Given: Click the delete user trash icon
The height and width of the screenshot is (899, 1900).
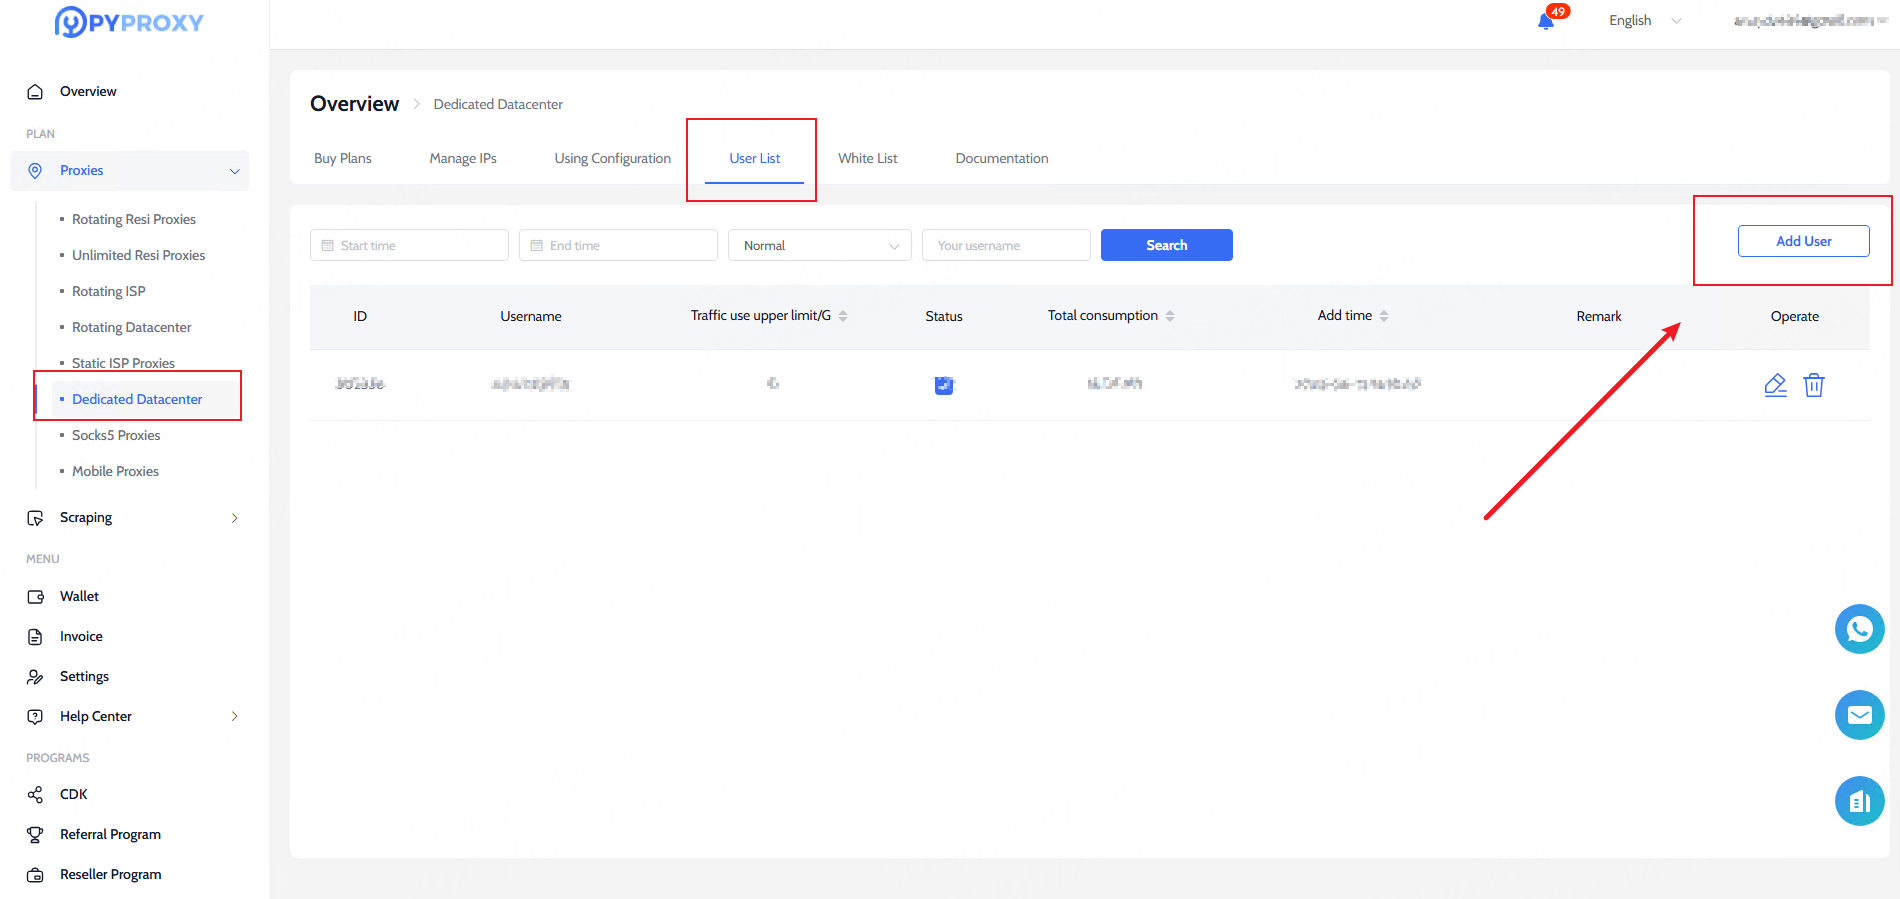Looking at the screenshot, I should pyautogui.click(x=1813, y=385).
